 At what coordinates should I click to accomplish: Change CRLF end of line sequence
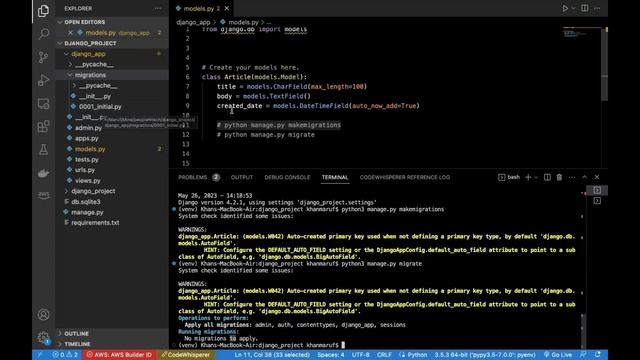point(384,355)
